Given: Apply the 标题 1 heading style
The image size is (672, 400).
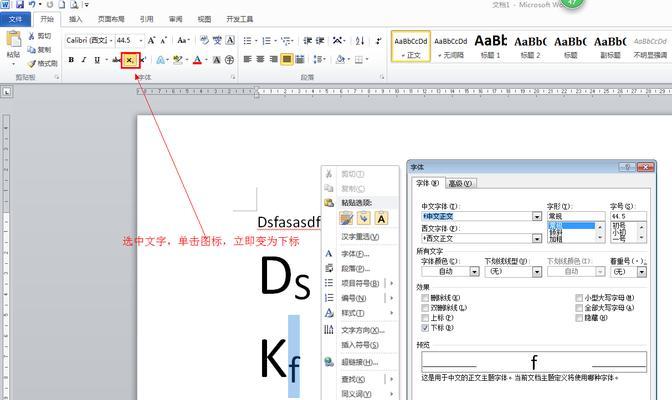Looking at the screenshot, I should [x=490, y=46].
